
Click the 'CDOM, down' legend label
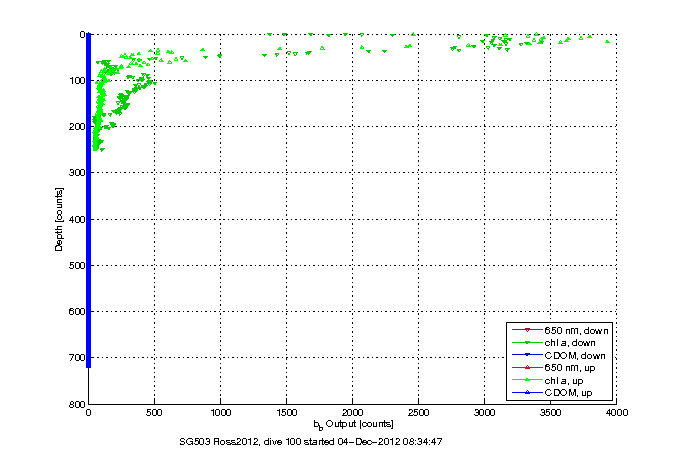[575, 355]
